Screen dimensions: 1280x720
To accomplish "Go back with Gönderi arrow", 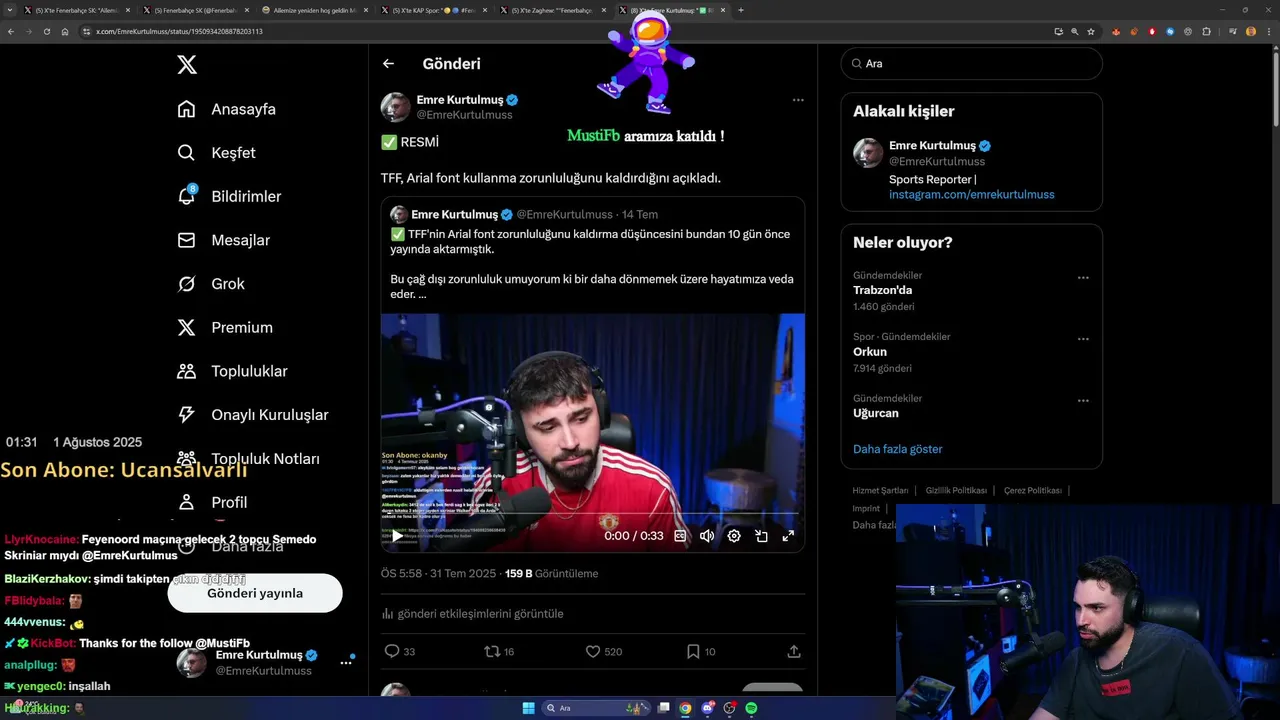I will (x=388, y=64).
